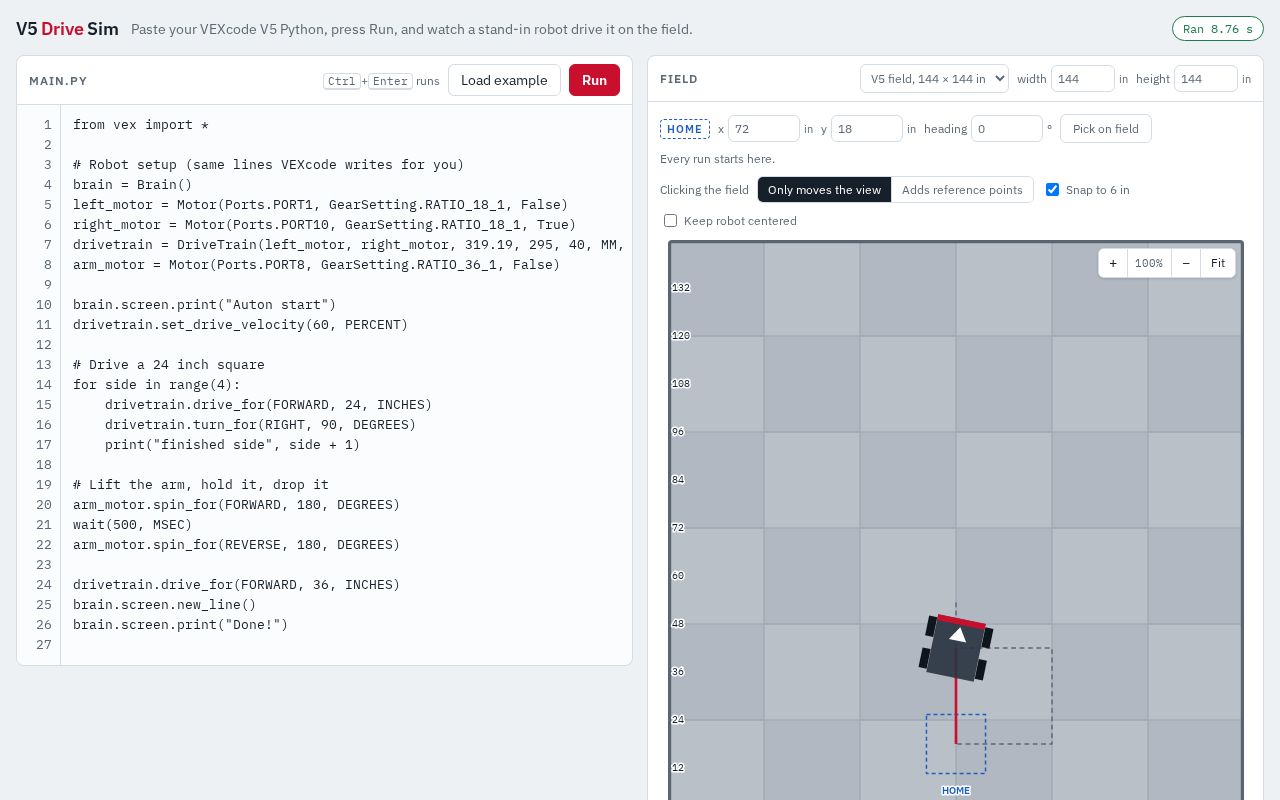This screenshot has height=800, width=1280.
Task: Run the Python program
Action: [594, 80]
